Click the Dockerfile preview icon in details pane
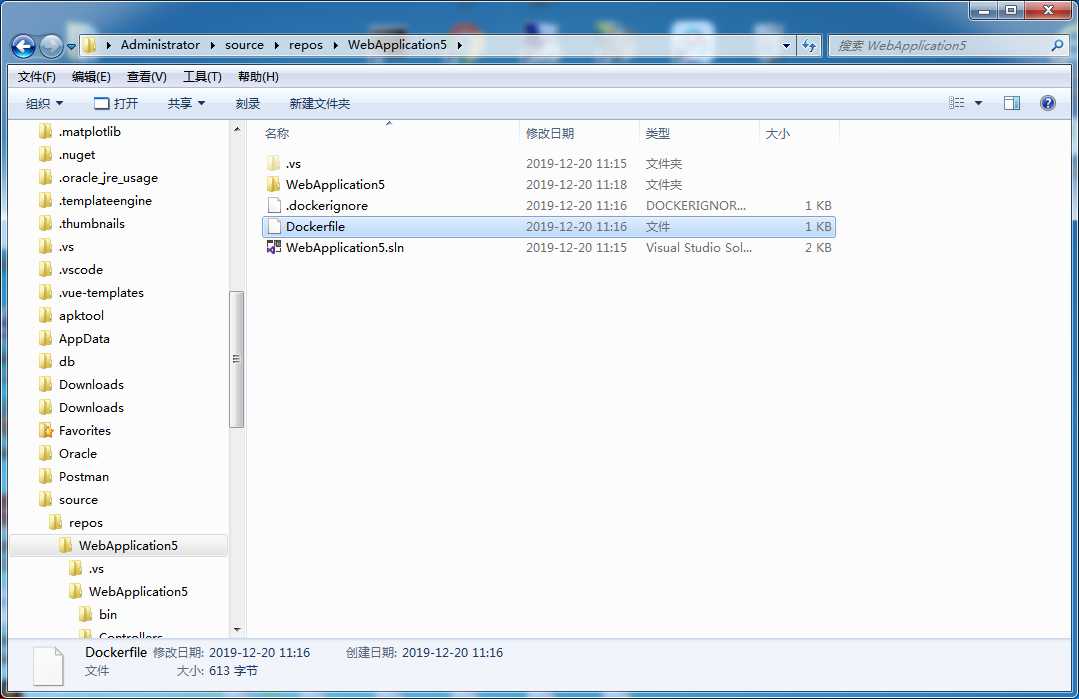This screenshot has width=1079, height=699. click(x=49, y=666)
